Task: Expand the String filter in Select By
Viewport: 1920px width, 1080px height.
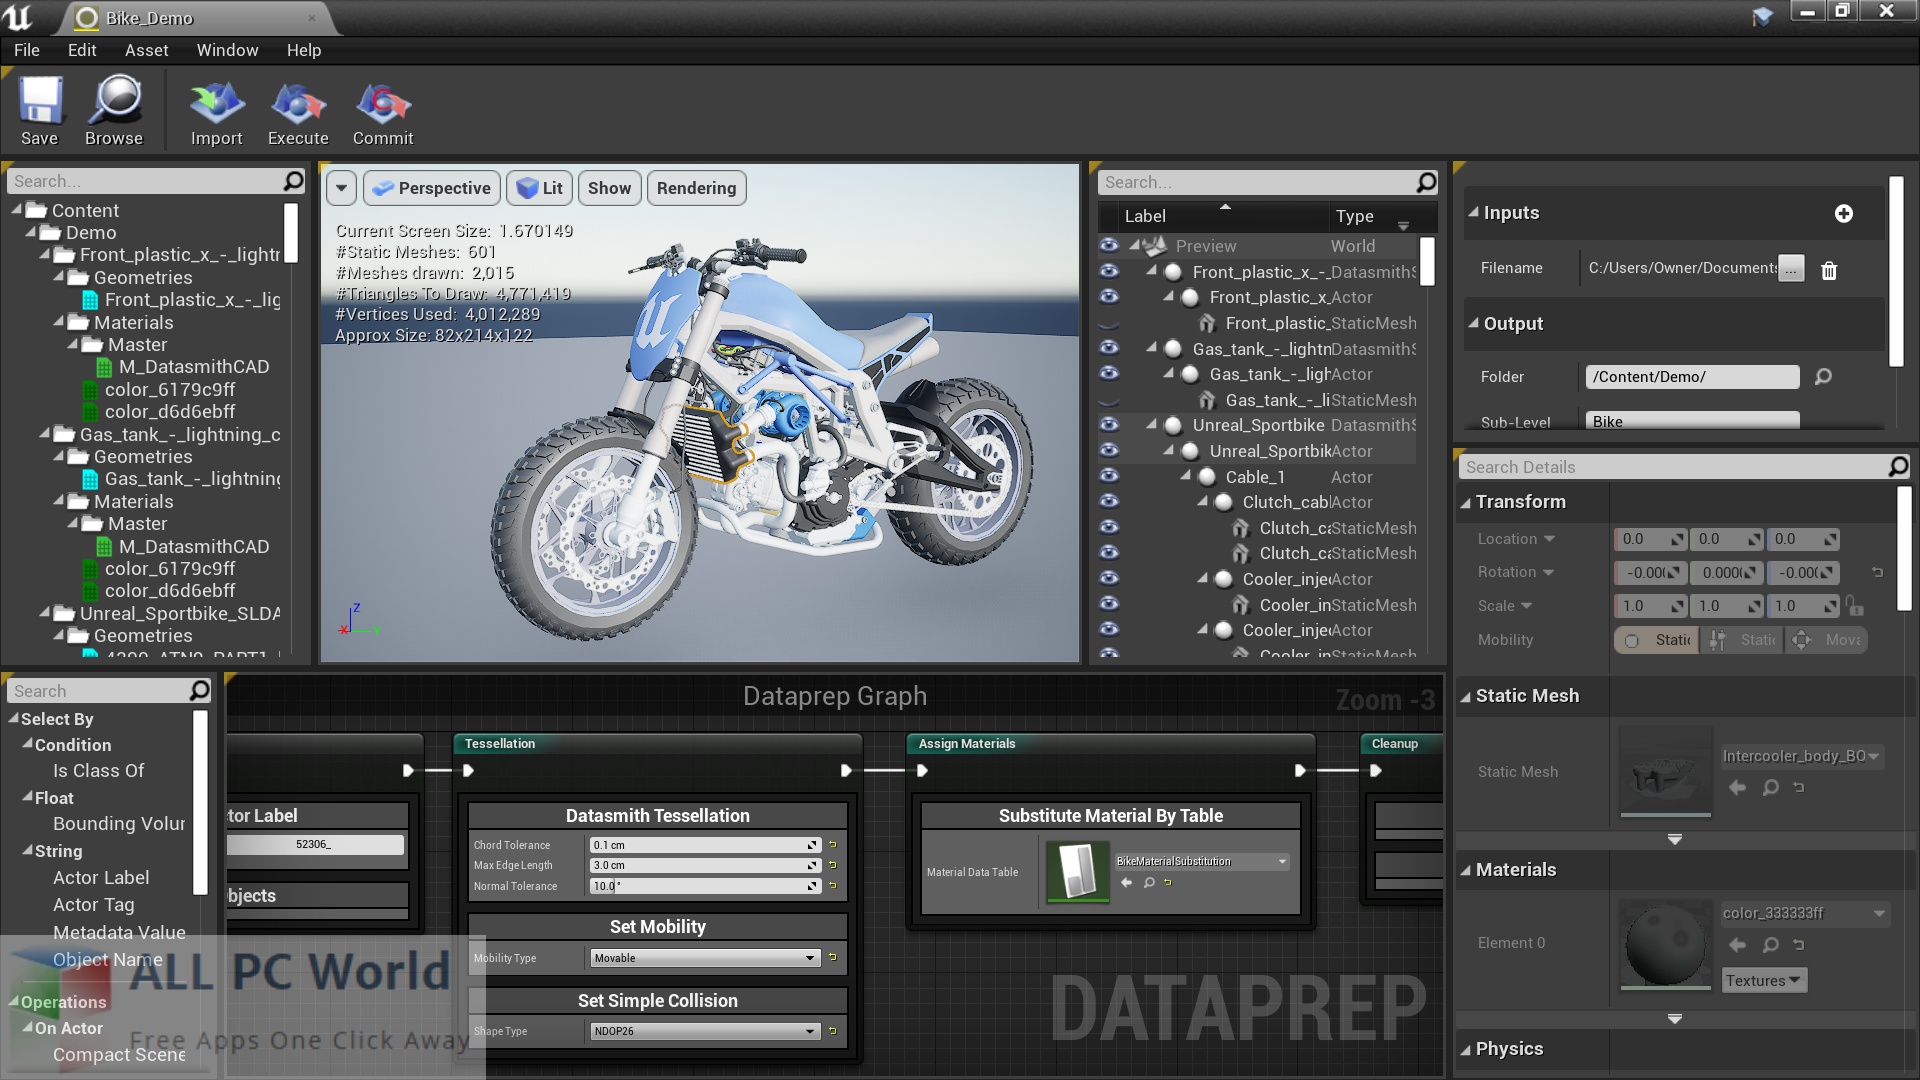Action: [x=29, y=849]
